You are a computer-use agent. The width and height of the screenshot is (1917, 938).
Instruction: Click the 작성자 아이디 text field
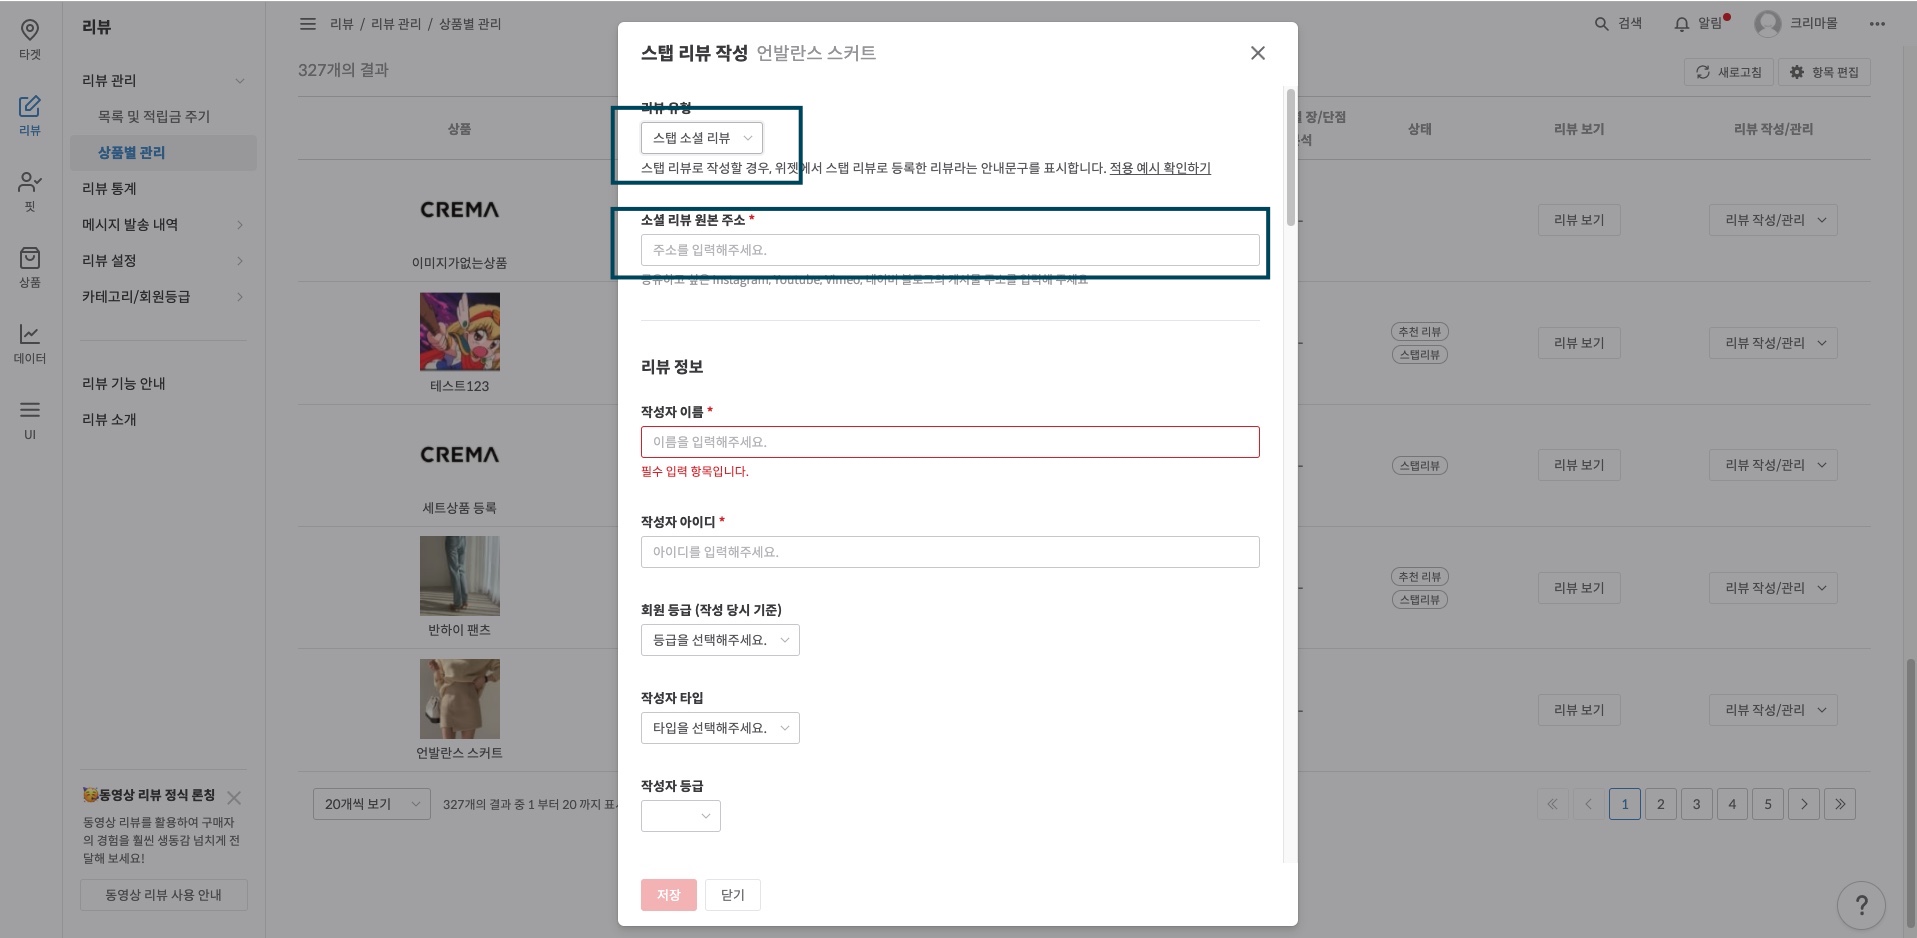pyautogui.click(x=949, y=552)
